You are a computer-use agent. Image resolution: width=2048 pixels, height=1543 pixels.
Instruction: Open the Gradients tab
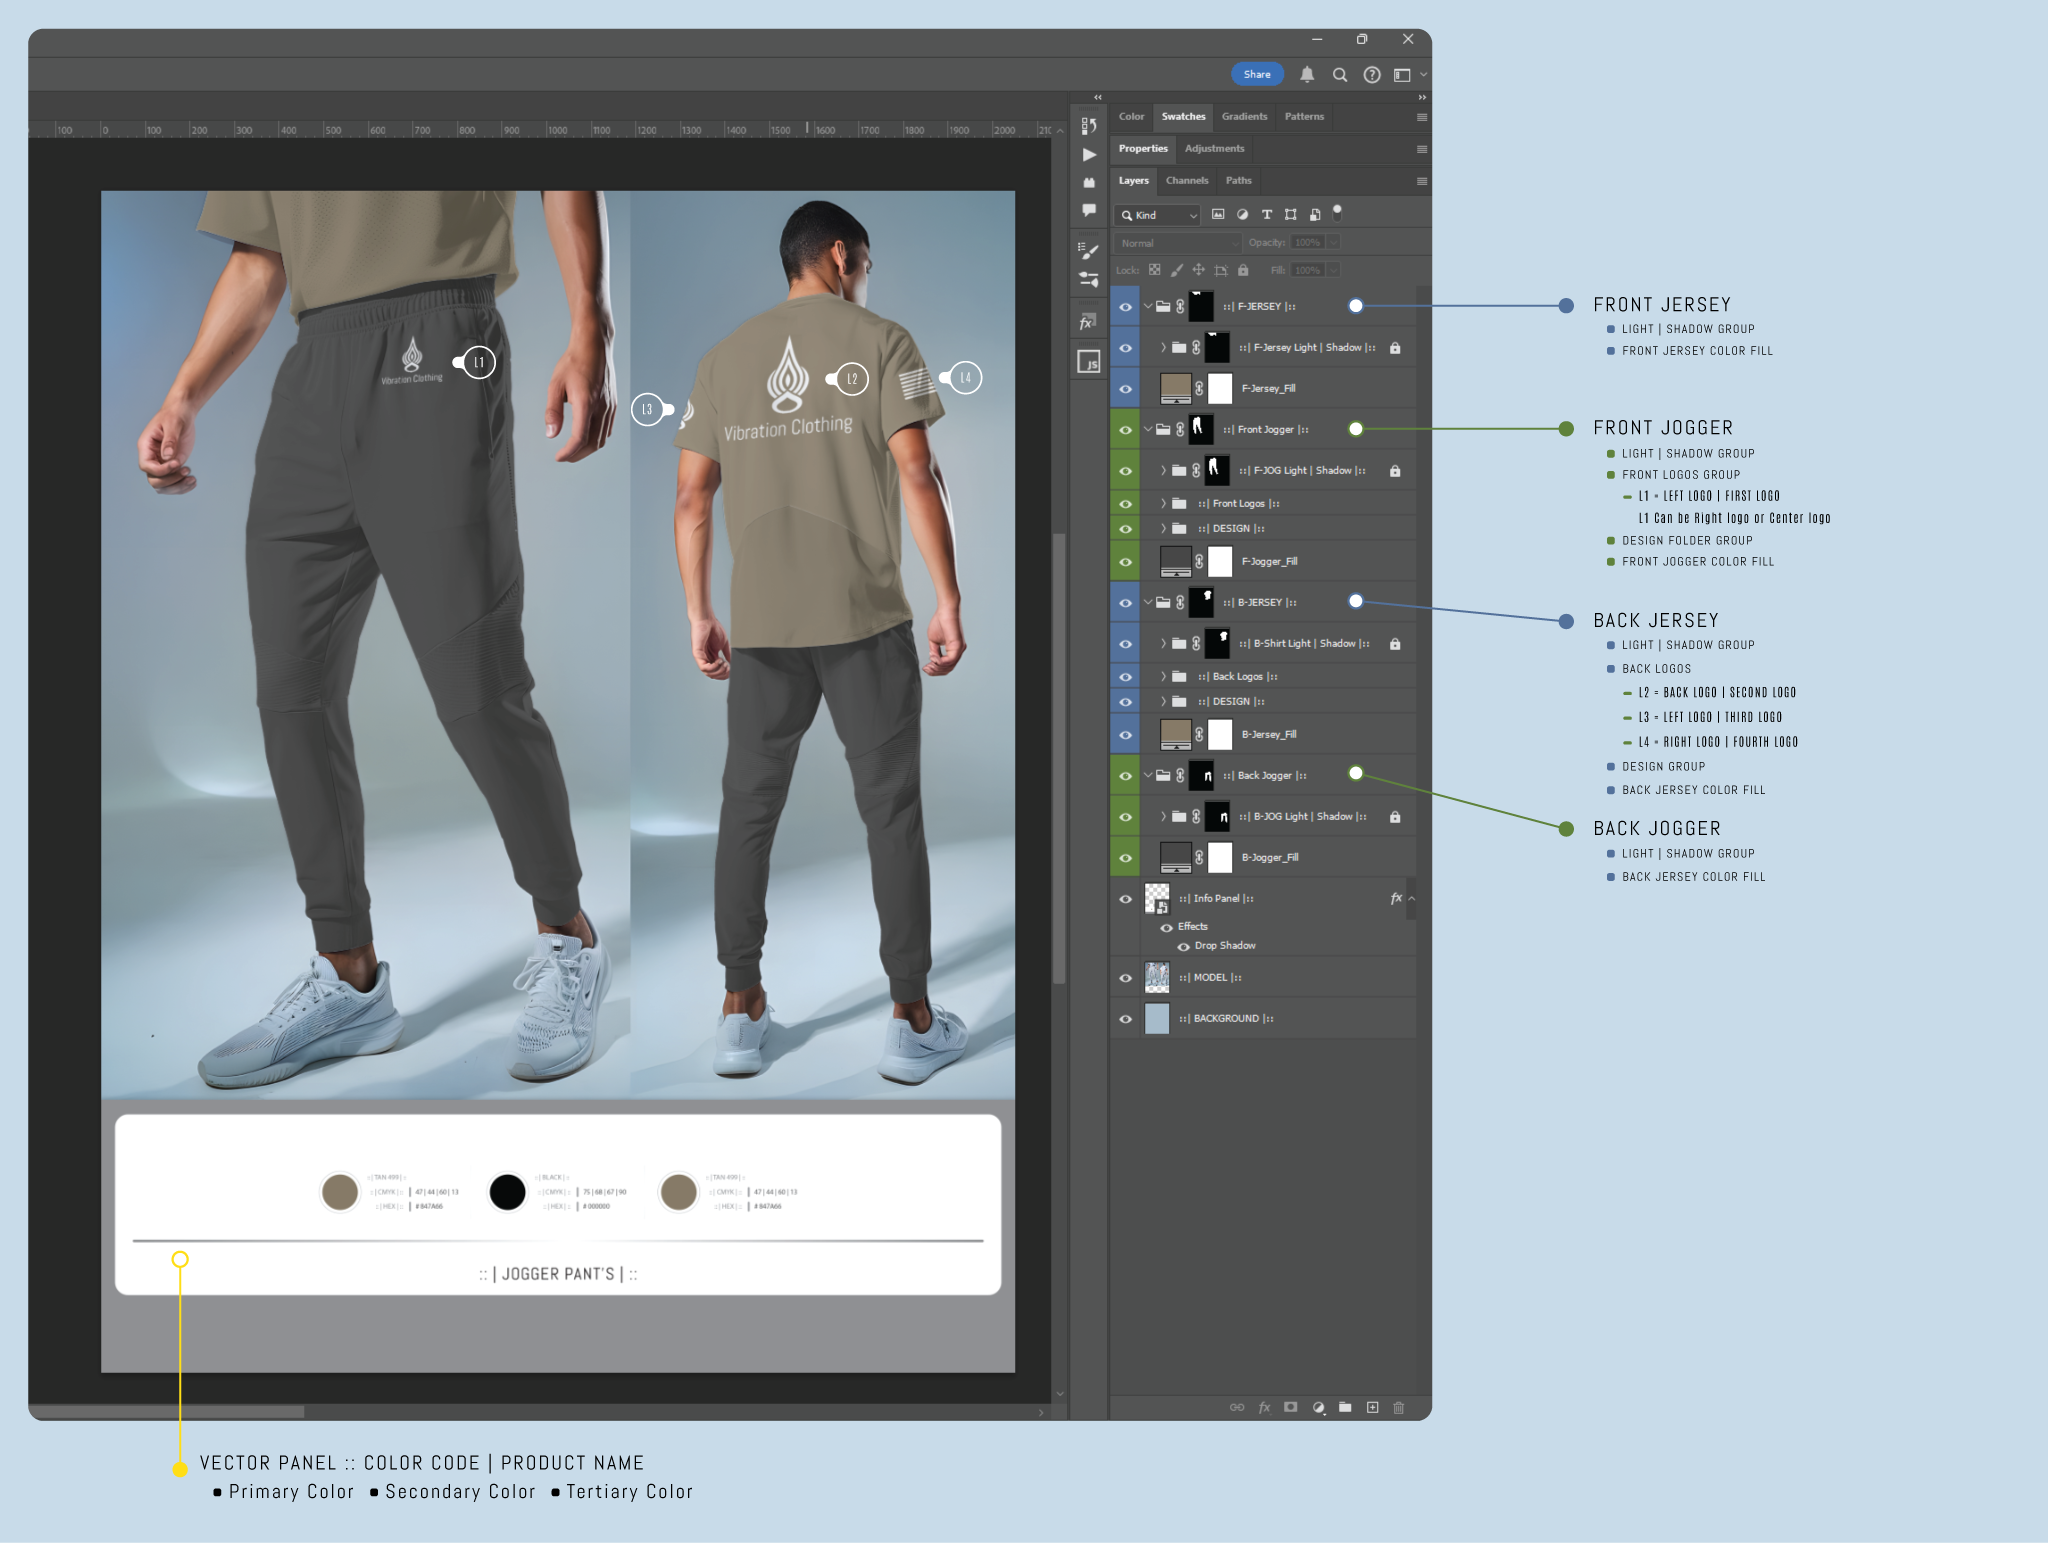coord(1244,117)
